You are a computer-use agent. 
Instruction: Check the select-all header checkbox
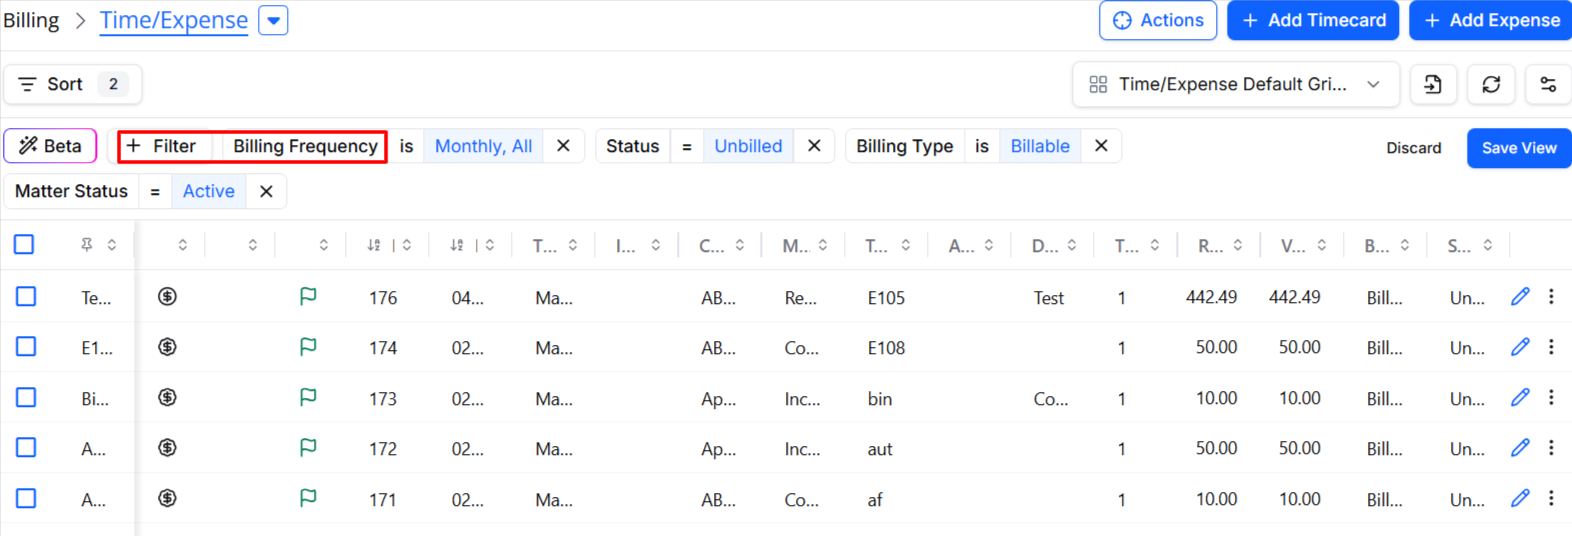[24, 244]
